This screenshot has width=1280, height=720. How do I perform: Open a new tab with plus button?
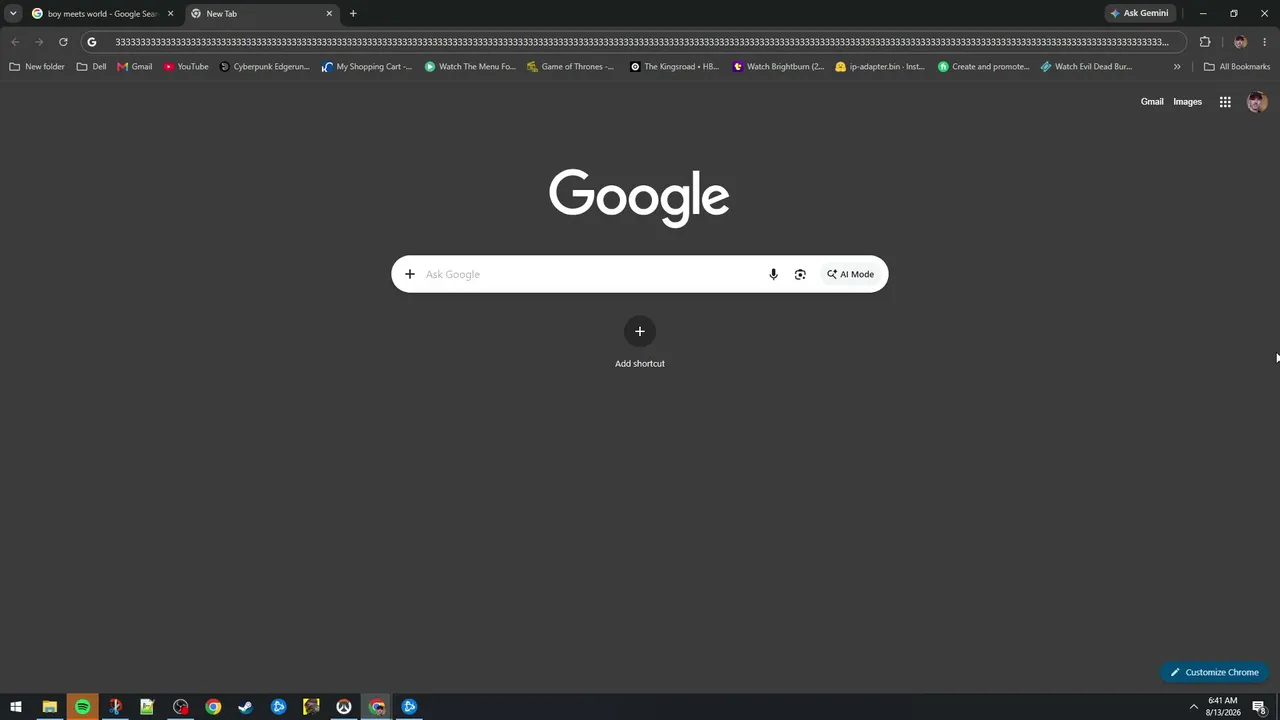click(x=353, y=14)
